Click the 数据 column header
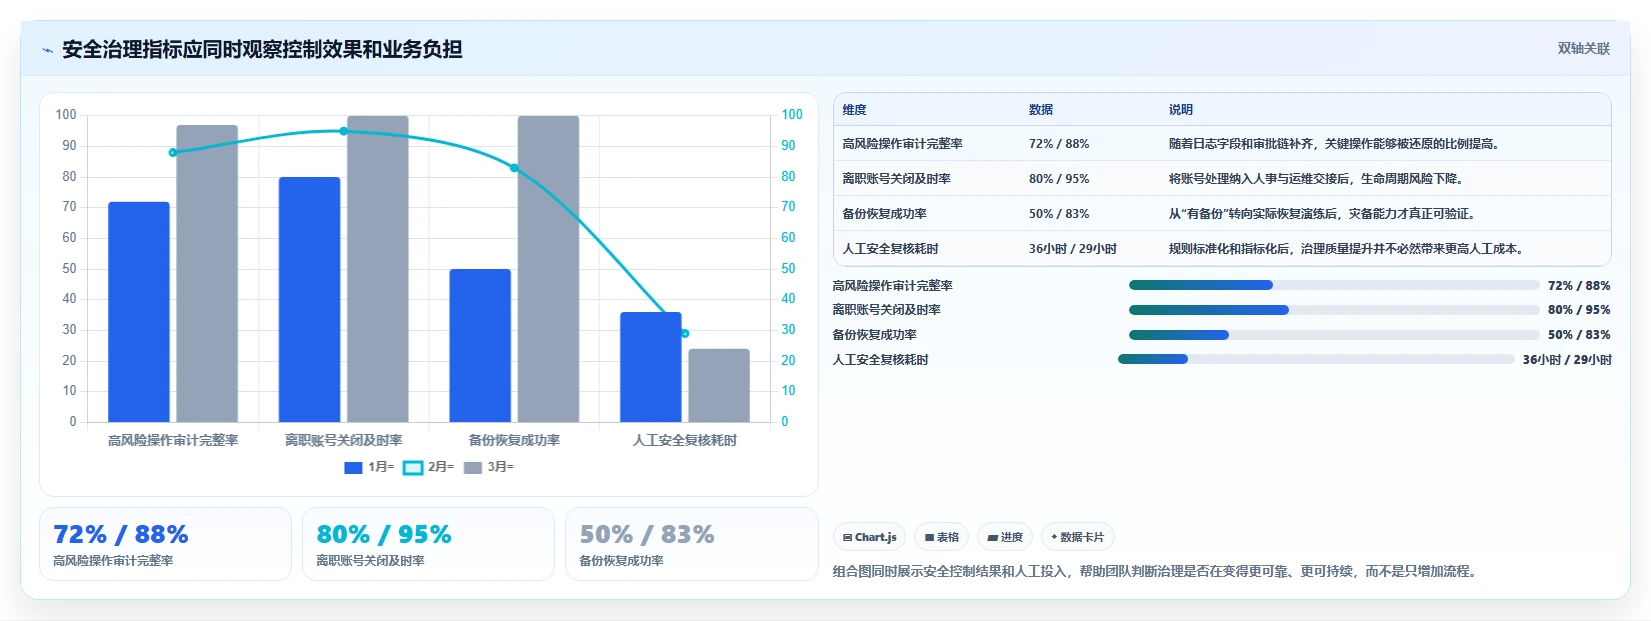Image resolution: width=1651 pixels, height=621 pixels. pyautogui.click(x=1041, y=110)
